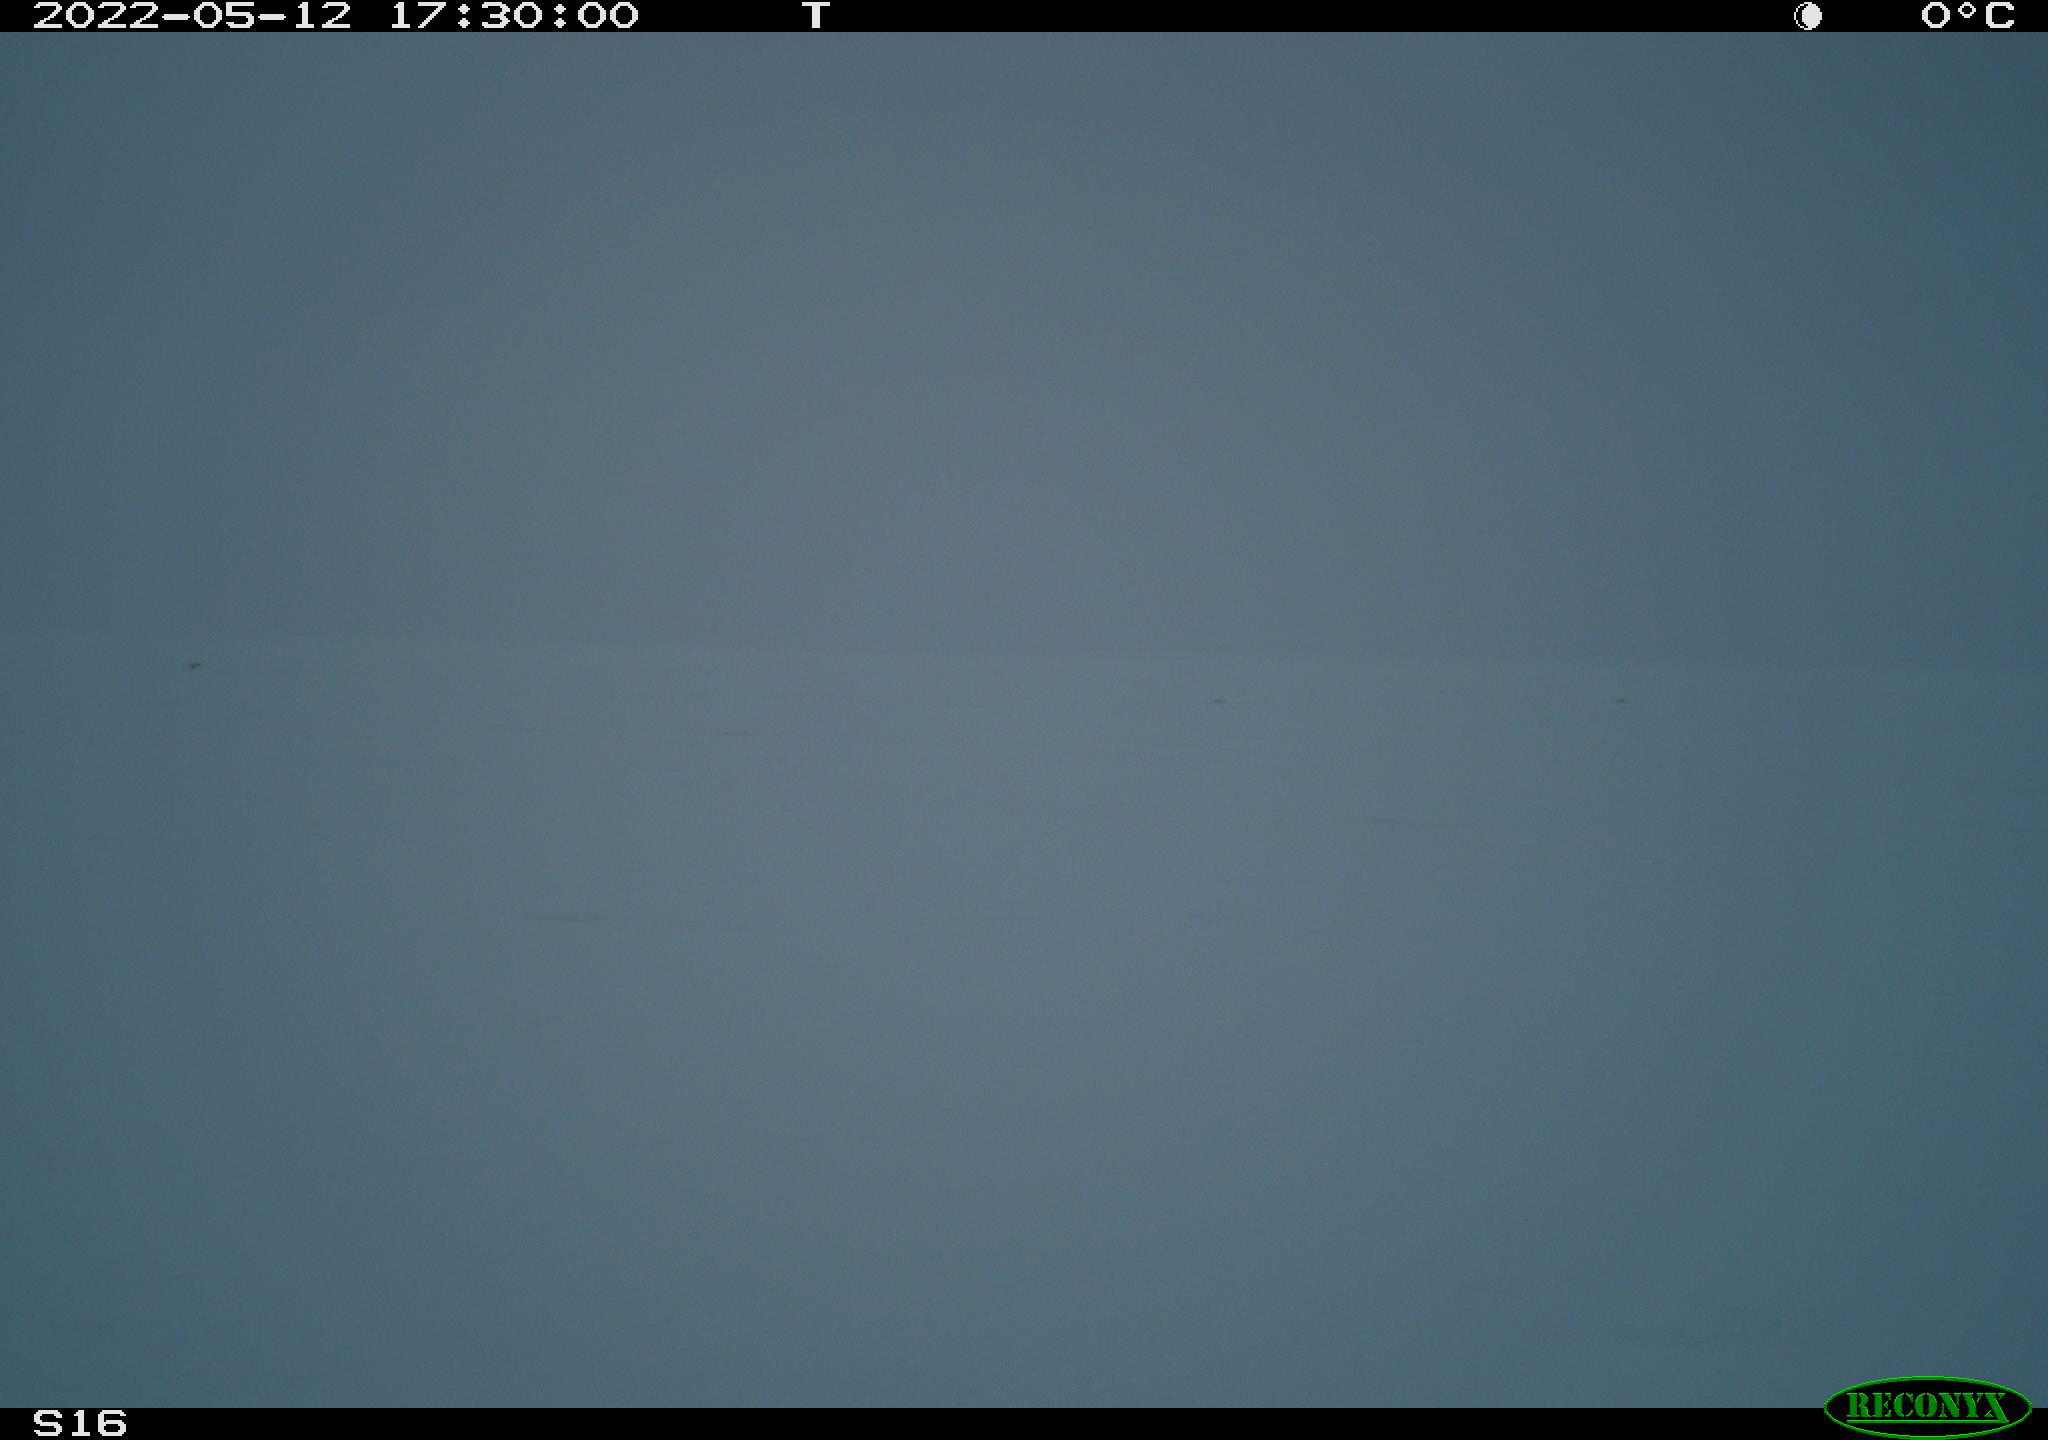Select the date 2022-05-12
This screenshot has width=2048, height=1440.
point(192,16)
